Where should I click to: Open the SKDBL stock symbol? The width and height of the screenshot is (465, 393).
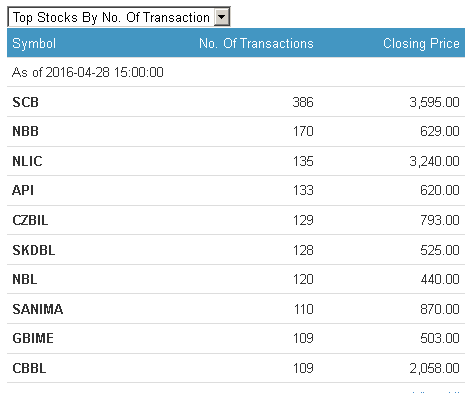[34, 250]
